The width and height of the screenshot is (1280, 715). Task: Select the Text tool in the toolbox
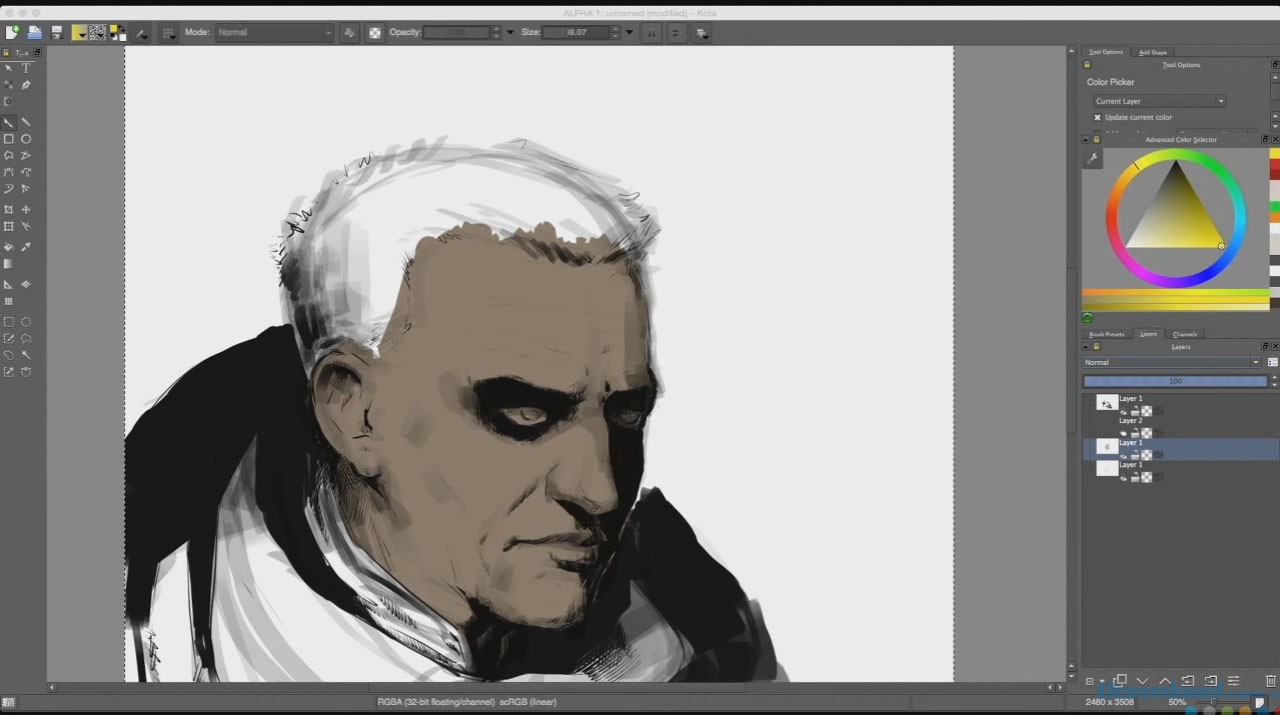pyautogui.click(x=26, y=68)
